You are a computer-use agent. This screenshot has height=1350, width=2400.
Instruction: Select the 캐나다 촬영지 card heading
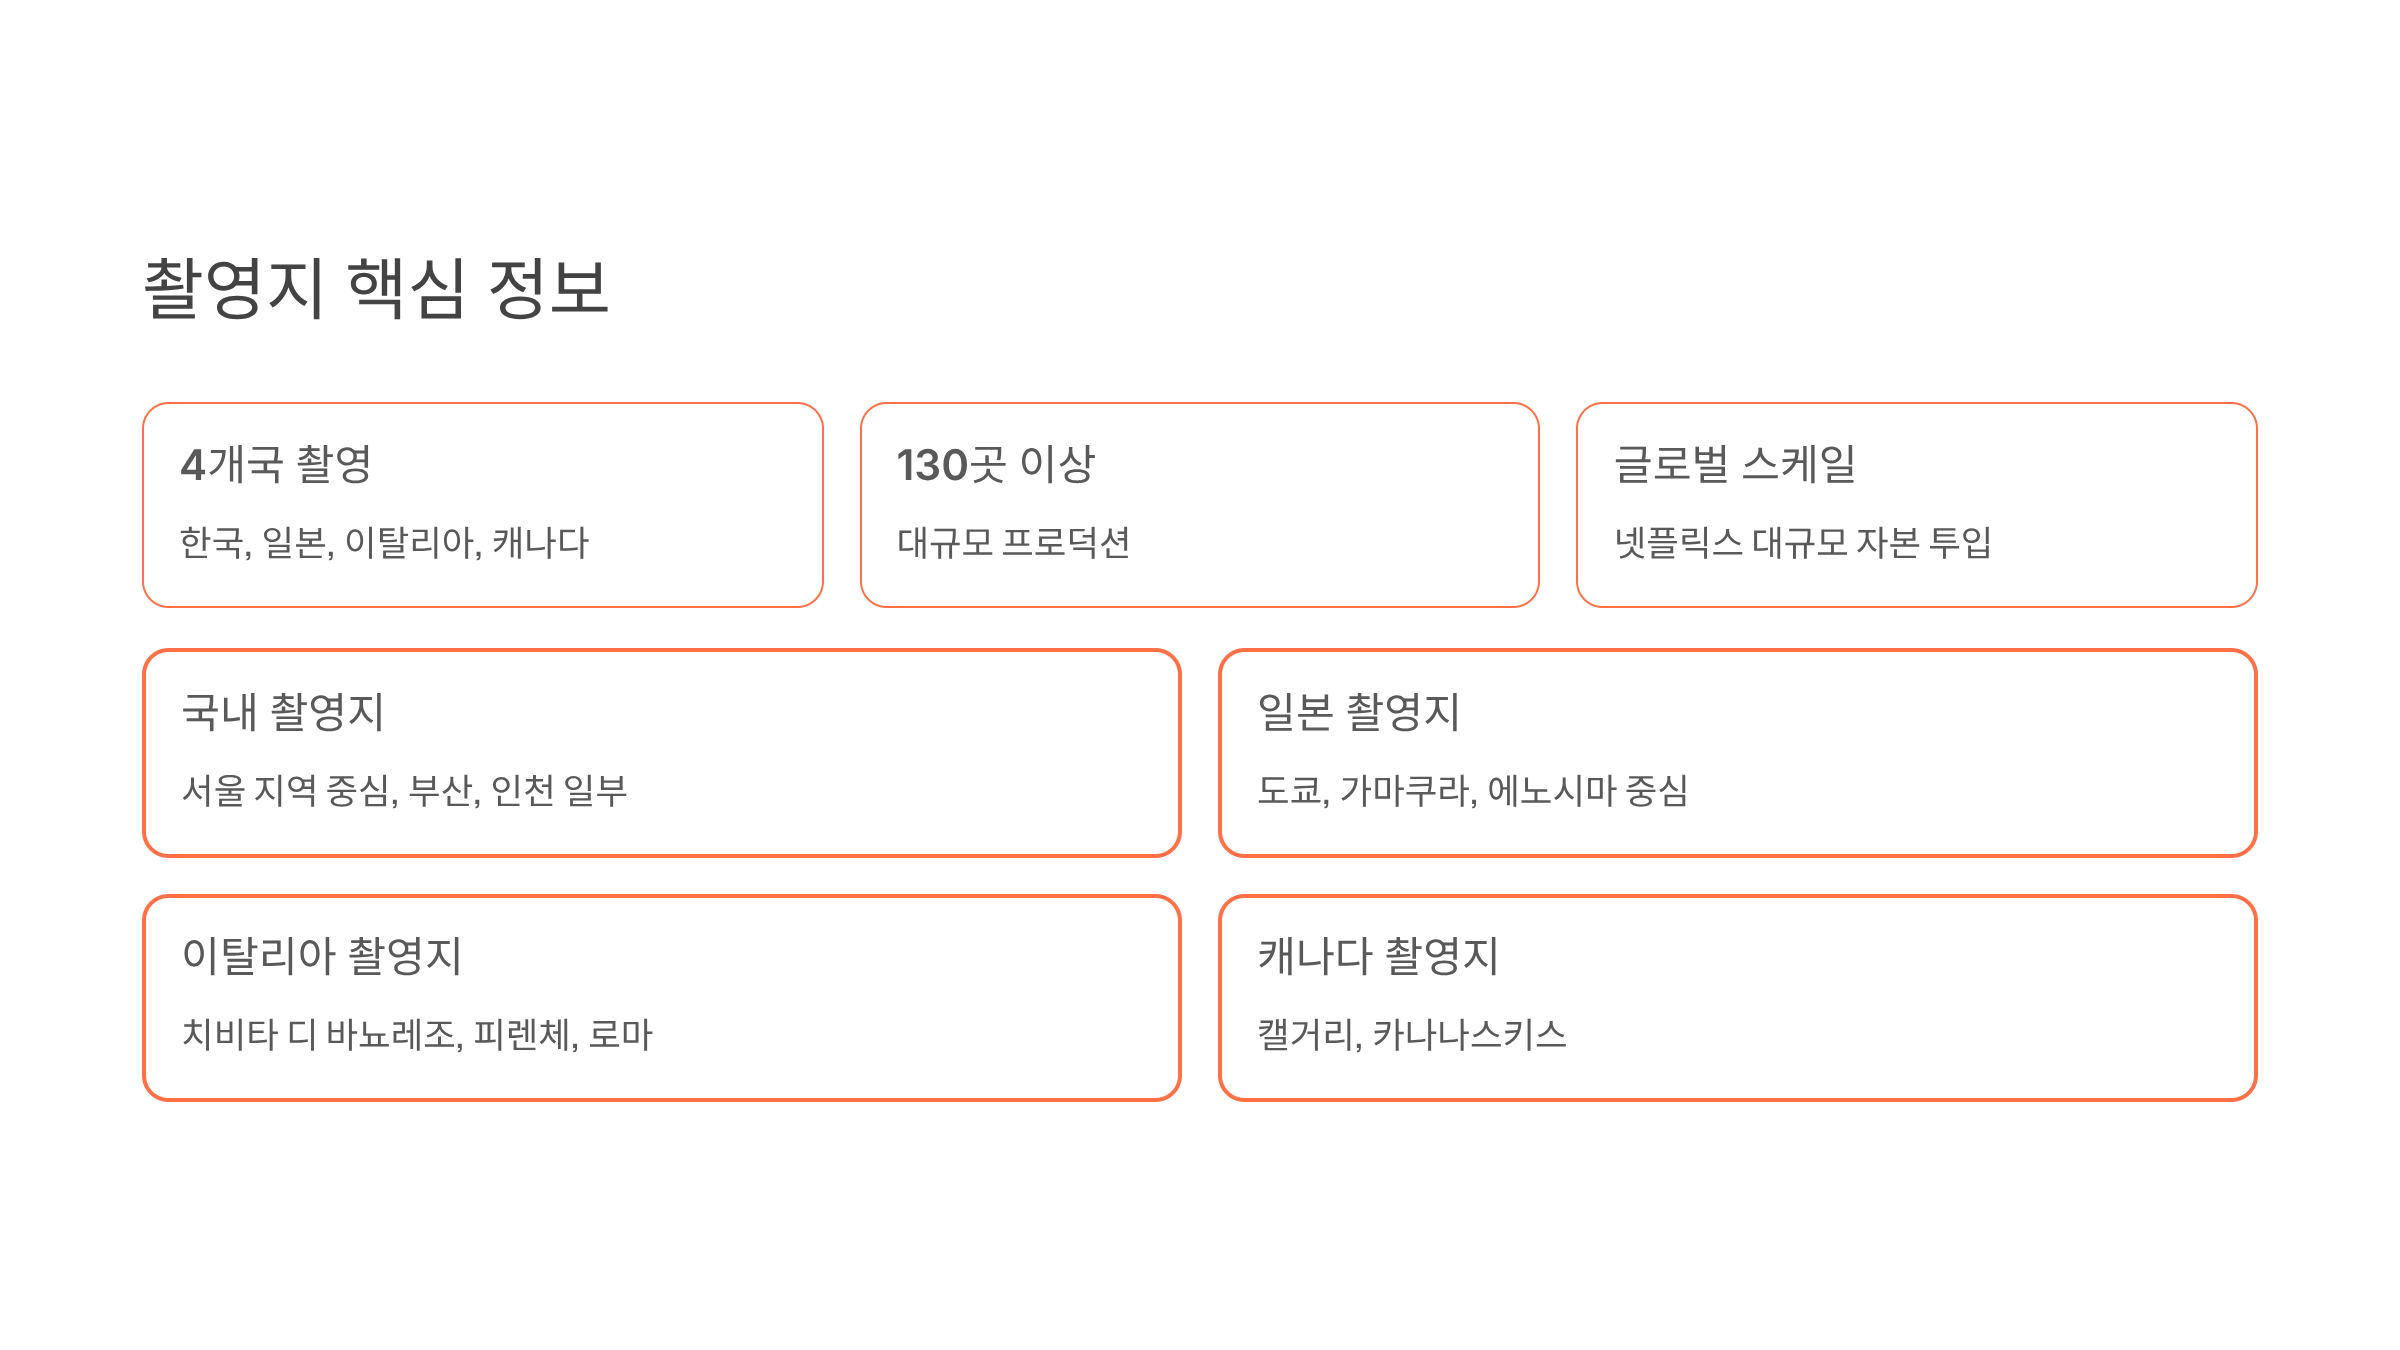pyautogui.click(x=1378, y=956)
